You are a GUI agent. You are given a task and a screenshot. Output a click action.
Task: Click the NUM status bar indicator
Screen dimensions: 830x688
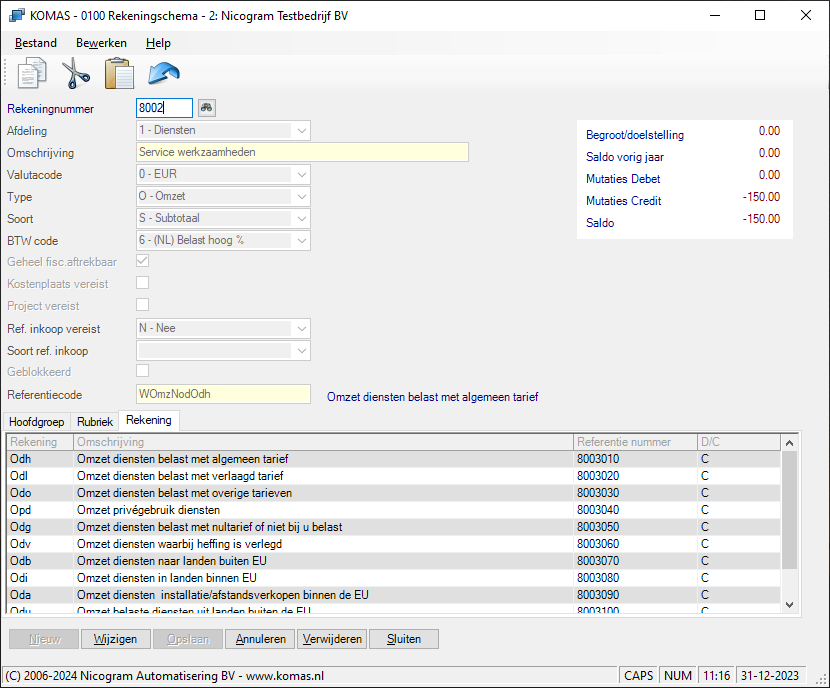pyautogui.click(x=678, y=676)
